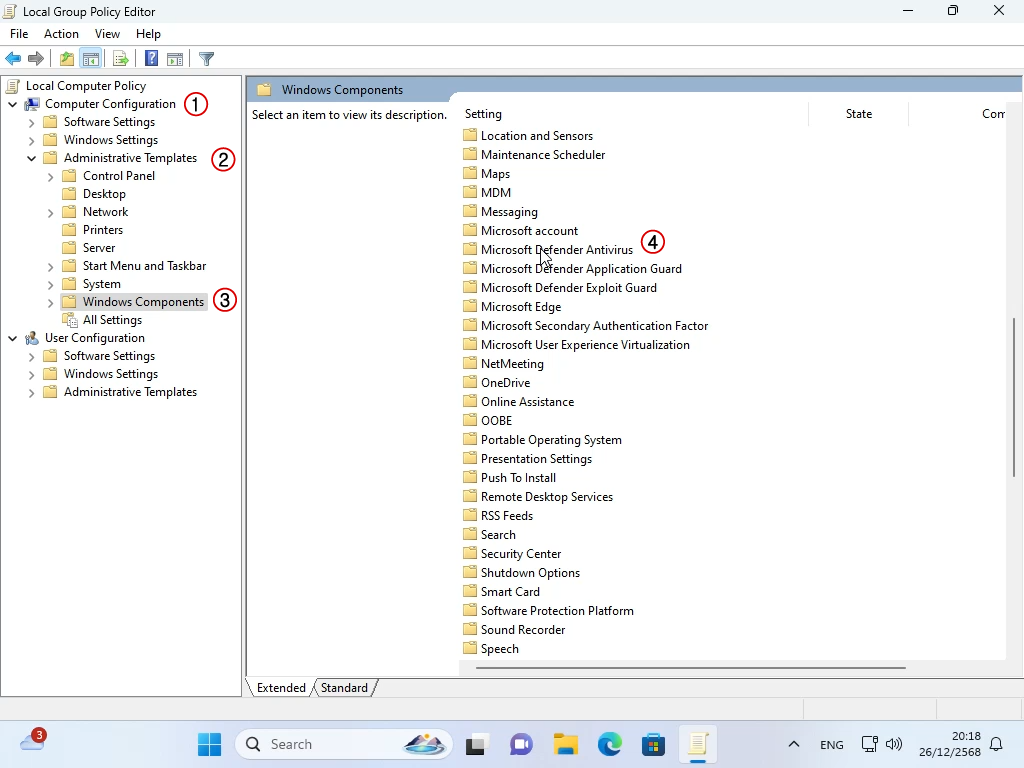Screen dimensions: 1024x768
Task: Click the horizontal scrollbar in settings list
Action: tap(690, 667)
